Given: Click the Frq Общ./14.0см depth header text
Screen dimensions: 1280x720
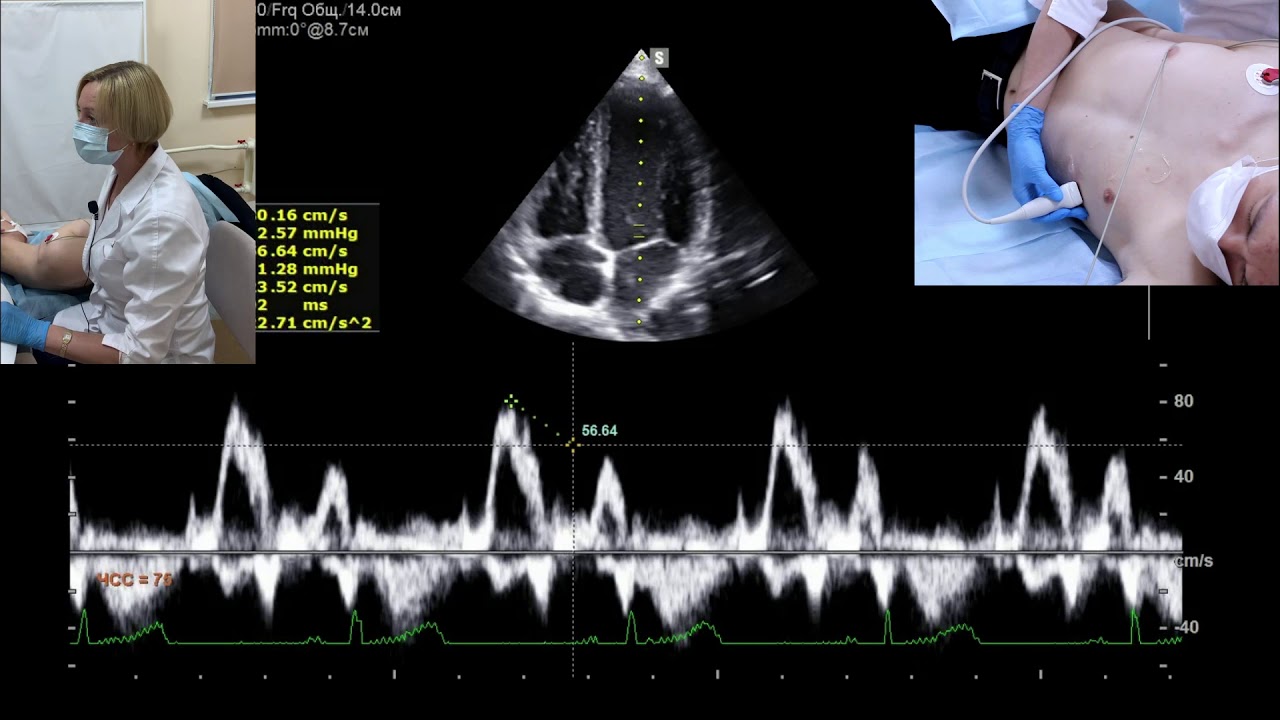Looking at the screenshot, I should [329, 10].
